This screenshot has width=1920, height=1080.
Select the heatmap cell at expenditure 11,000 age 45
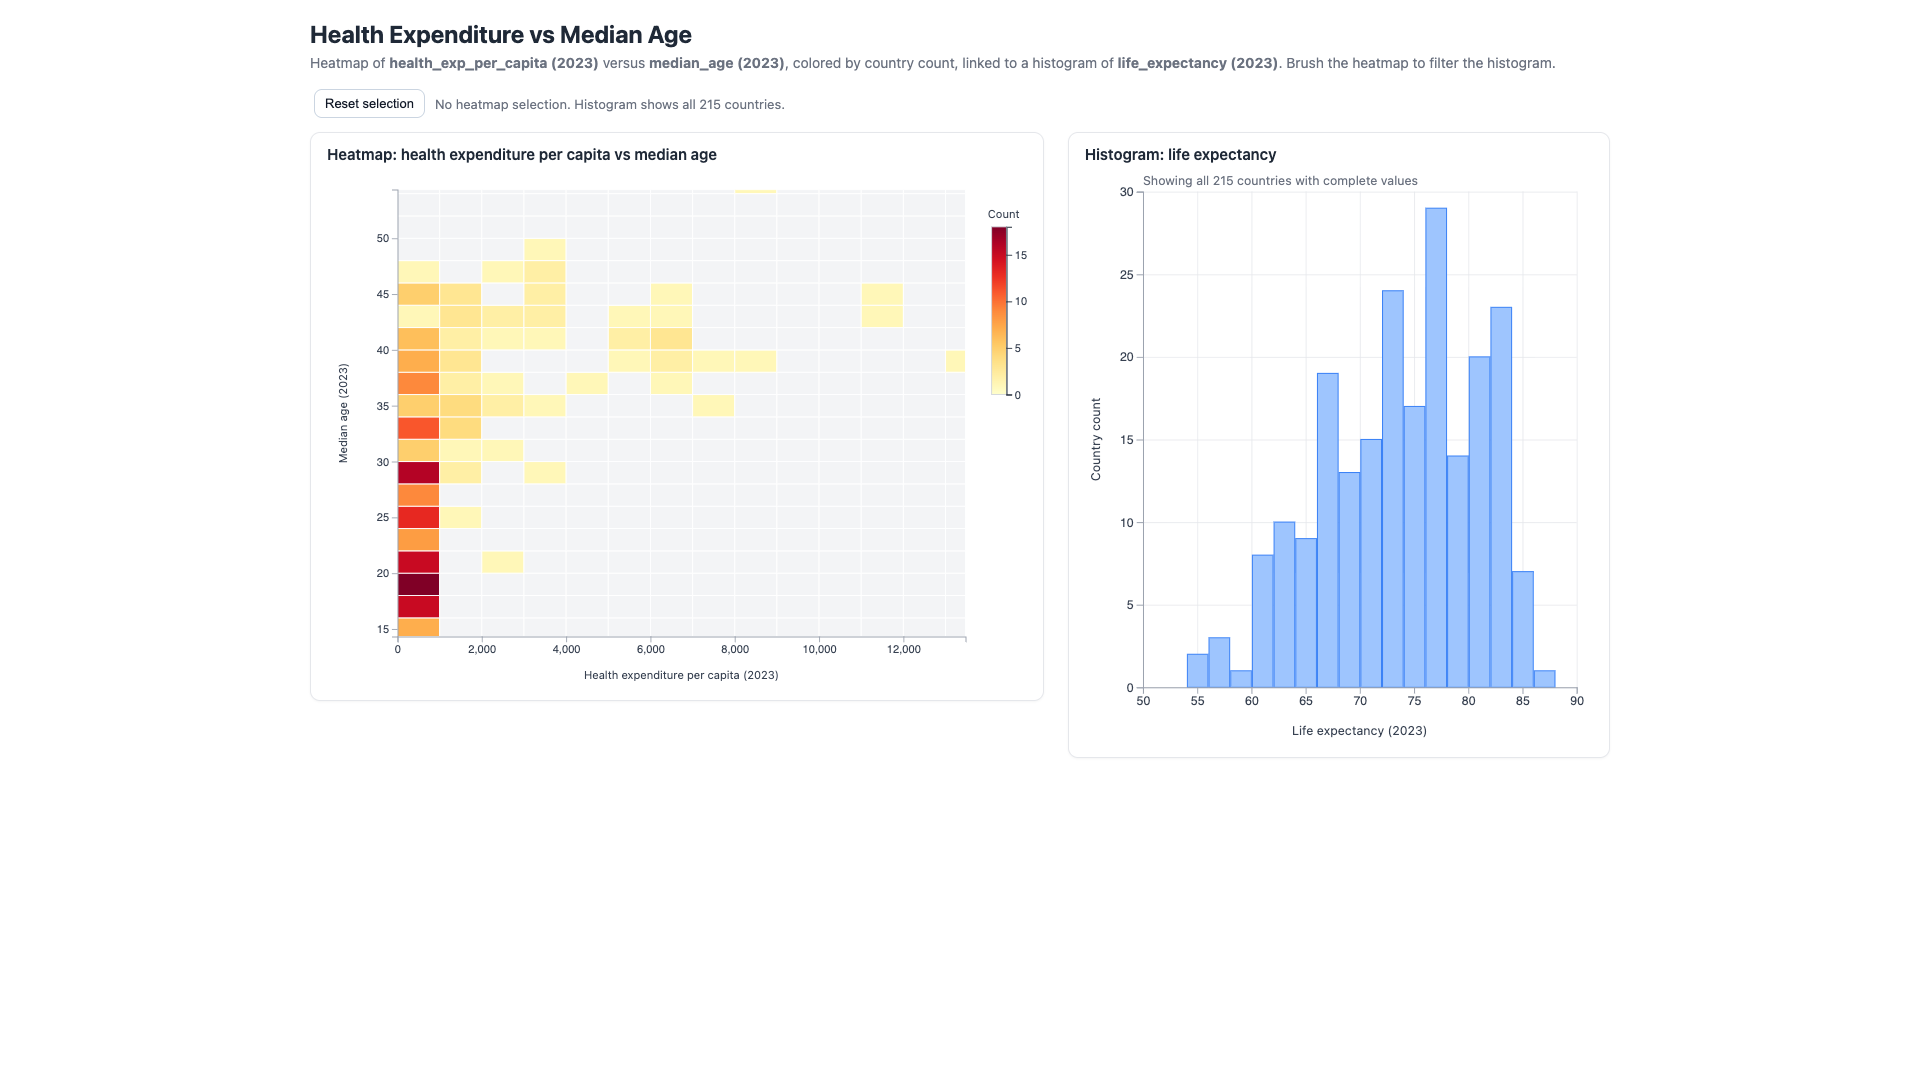click(x=882, y=294)
